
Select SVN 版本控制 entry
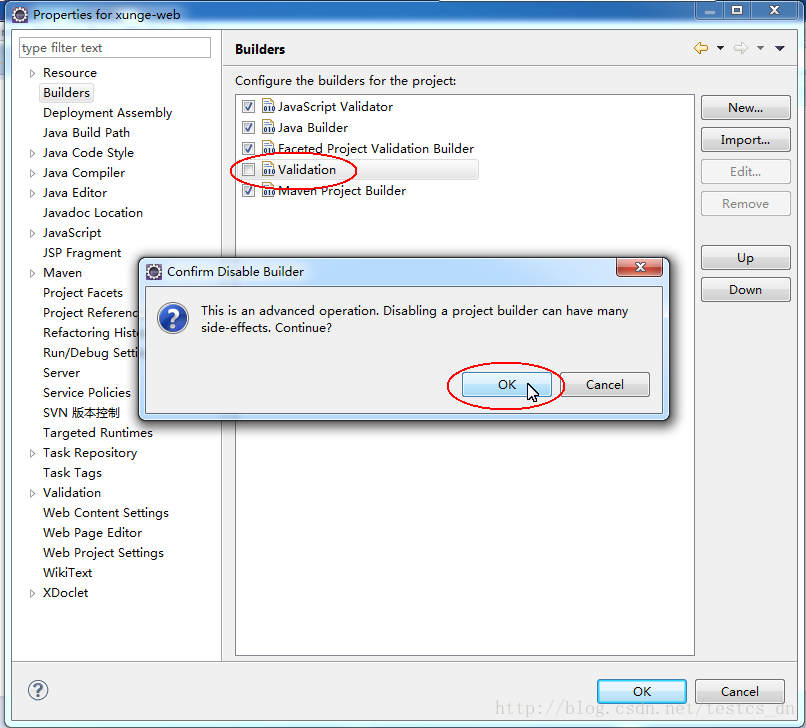(81, 413)
